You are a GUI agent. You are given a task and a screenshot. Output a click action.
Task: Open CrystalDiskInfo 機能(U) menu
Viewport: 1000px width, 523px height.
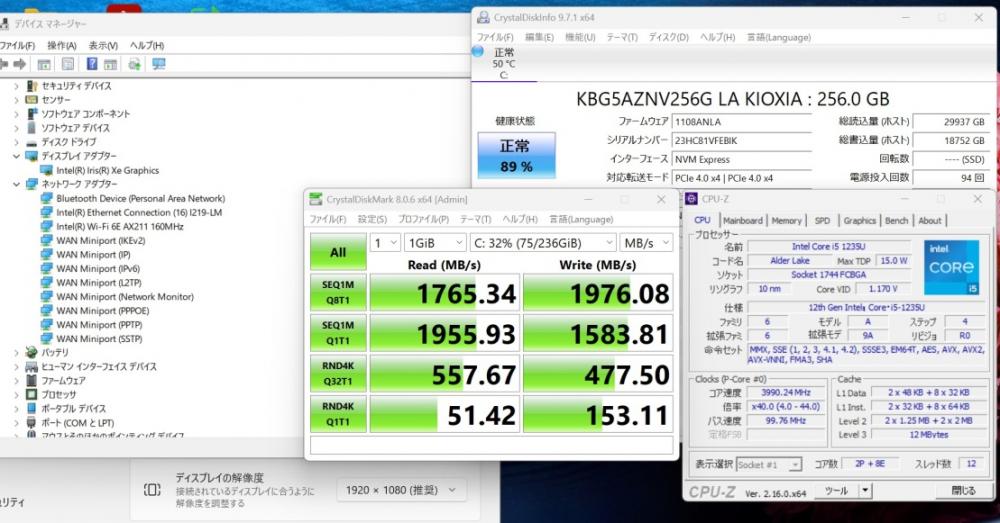(580, 37)
